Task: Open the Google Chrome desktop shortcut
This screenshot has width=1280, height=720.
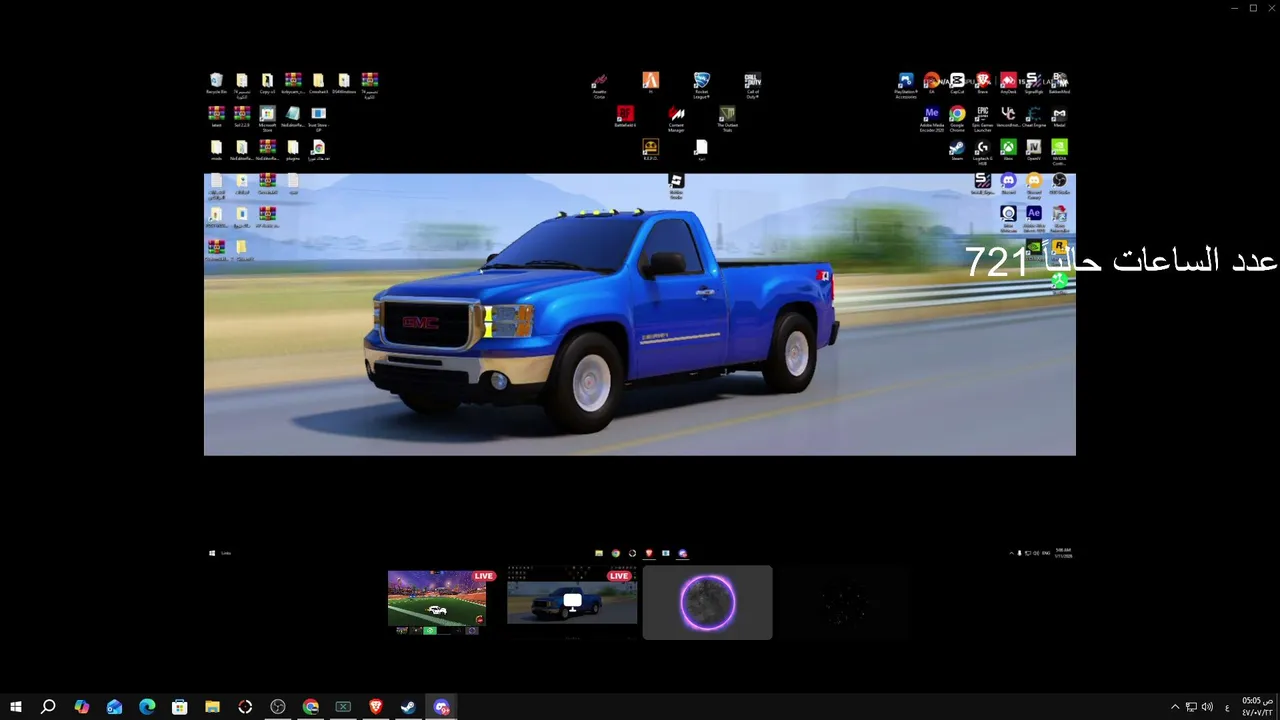Action: point(957,118)
